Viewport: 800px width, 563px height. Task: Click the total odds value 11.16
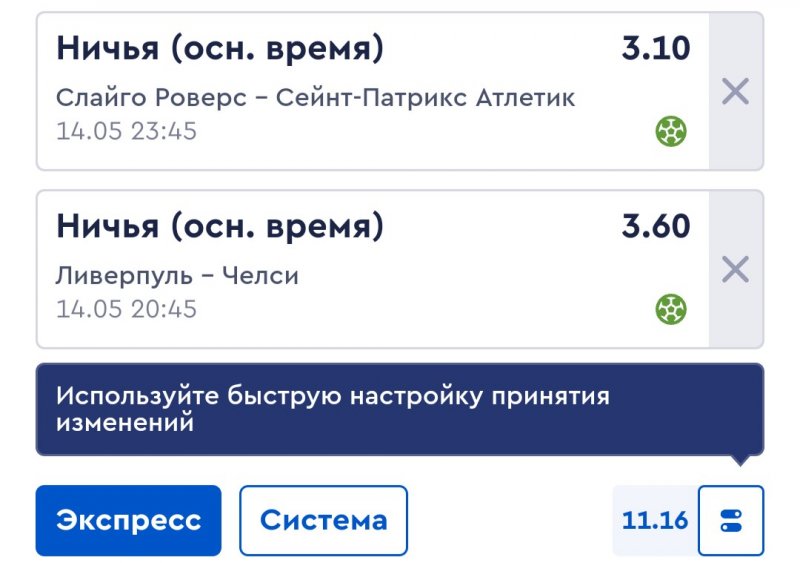[655, 520]
